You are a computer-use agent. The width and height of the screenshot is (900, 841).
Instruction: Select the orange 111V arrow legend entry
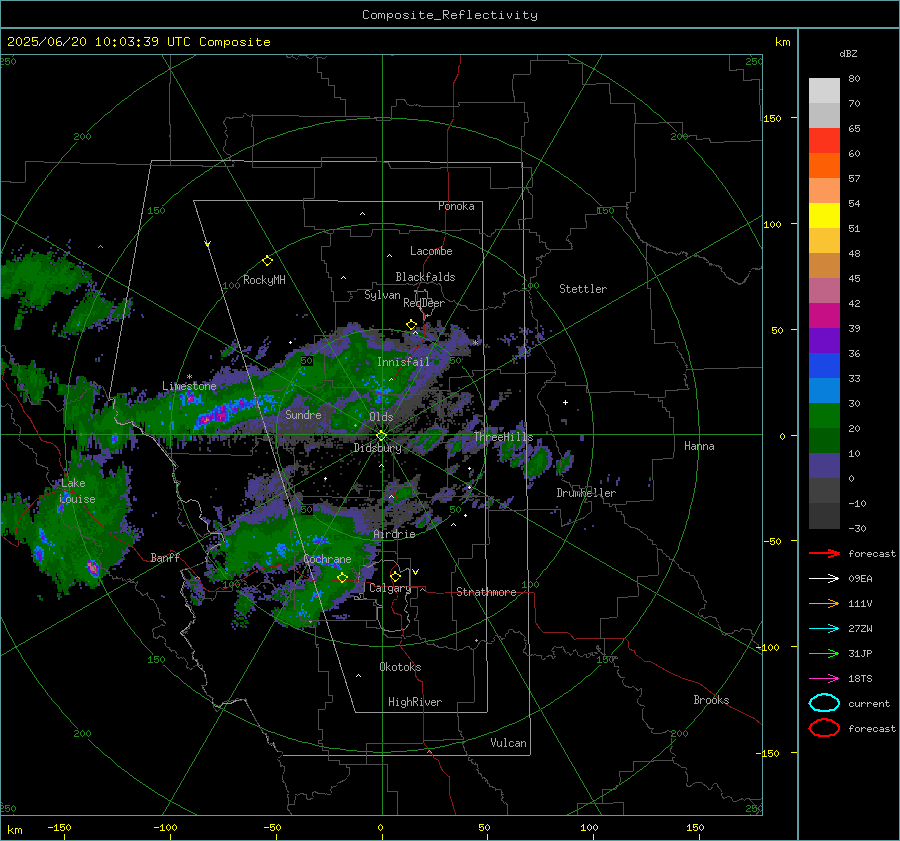click(824, 603)
